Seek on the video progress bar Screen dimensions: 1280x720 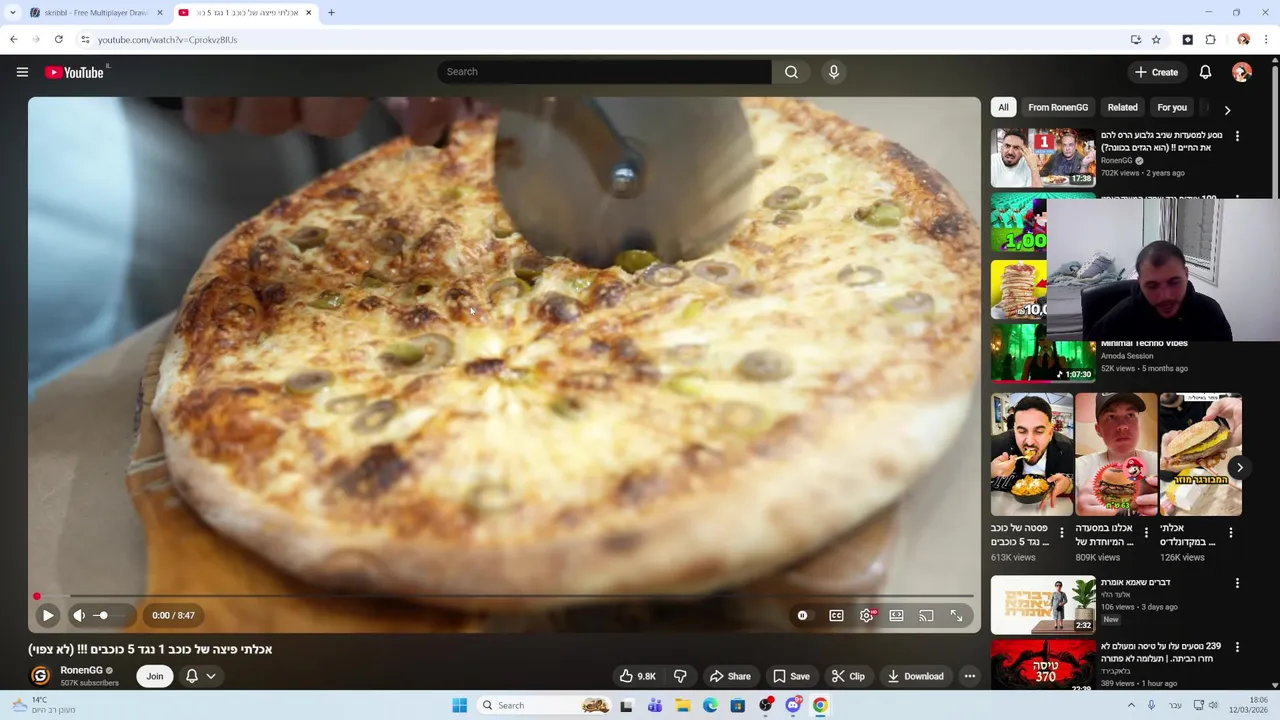tap(504, 597)
